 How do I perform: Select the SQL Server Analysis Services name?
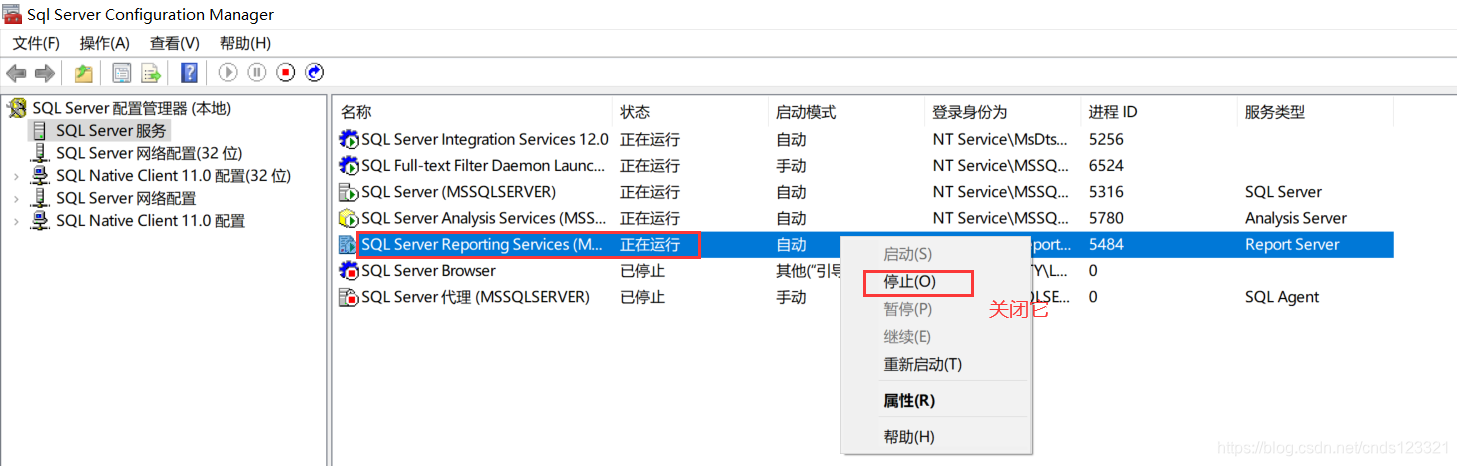tap(483, 218)
